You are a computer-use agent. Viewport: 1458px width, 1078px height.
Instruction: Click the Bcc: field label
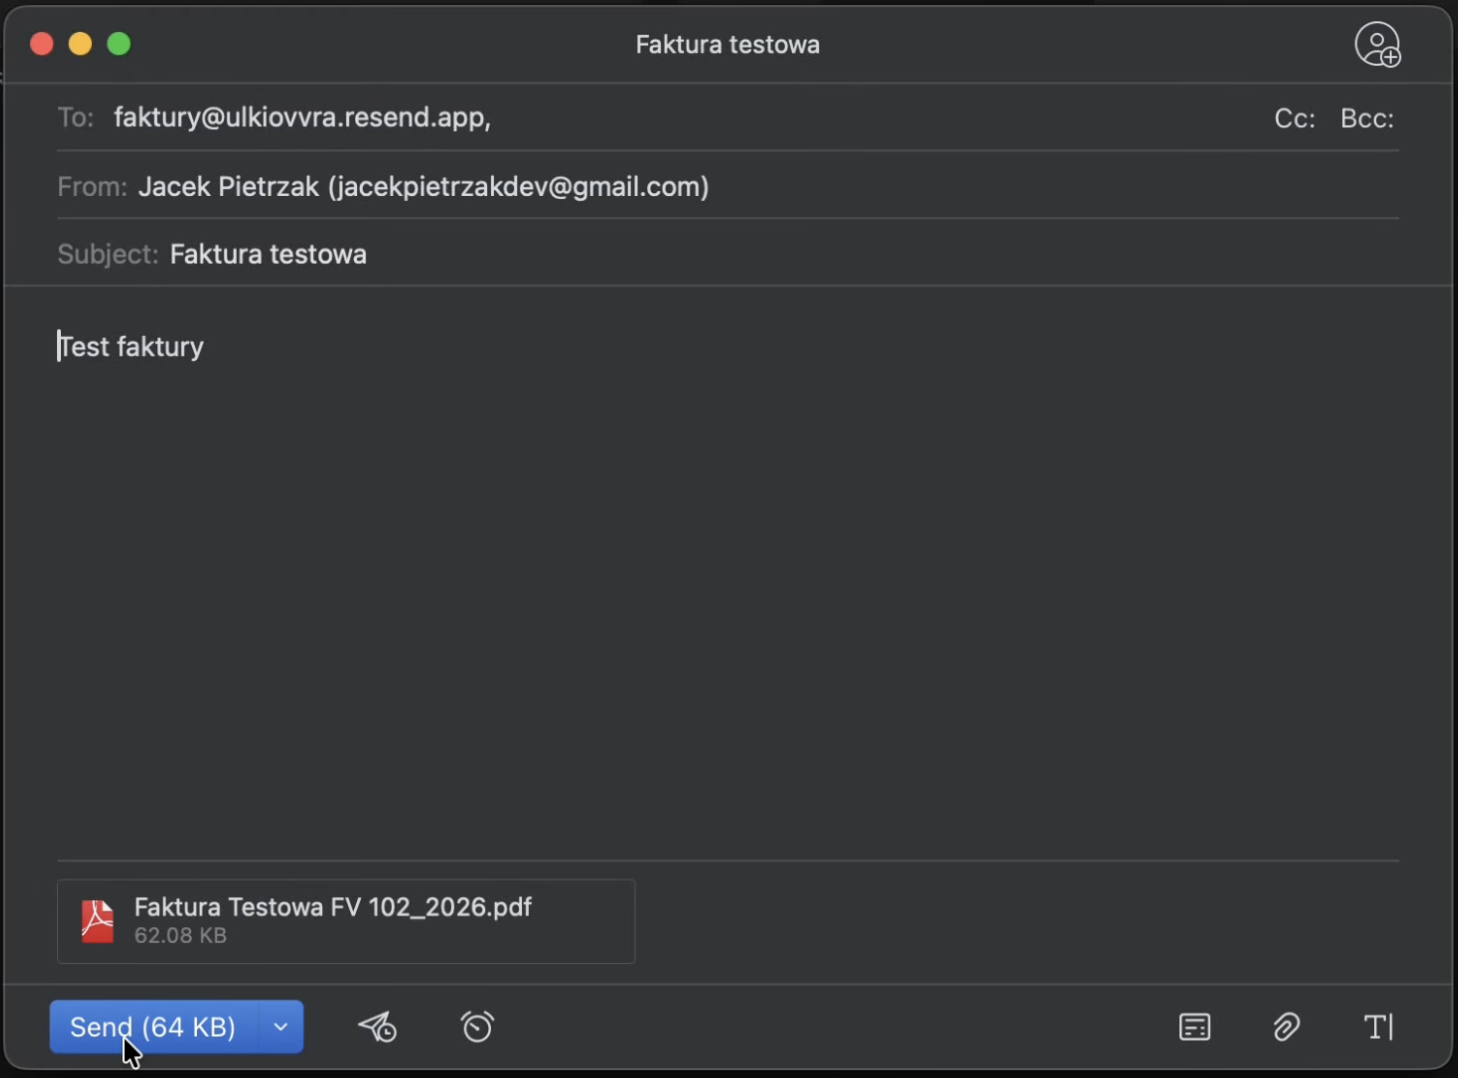pos(1367,118)
